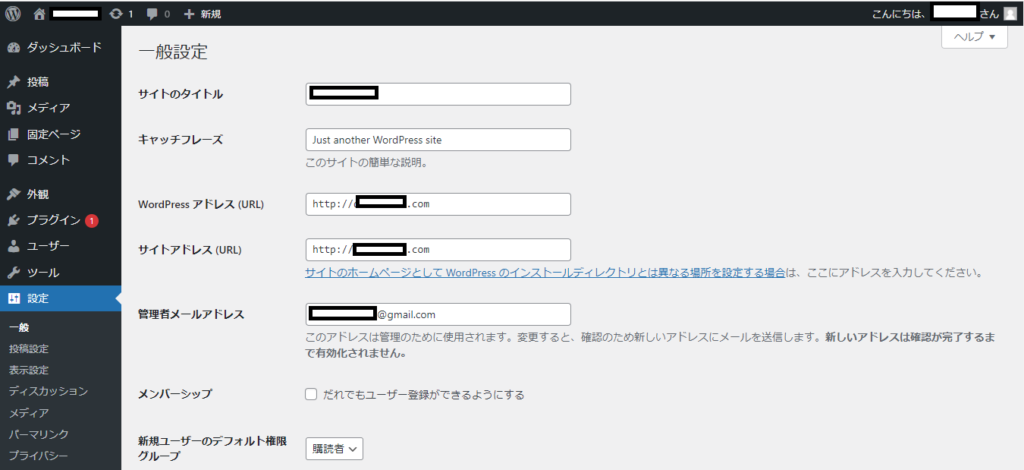Viewport: 1024px width, 470px height.
Task: Click the red plugin update badge
Action: 91,221
